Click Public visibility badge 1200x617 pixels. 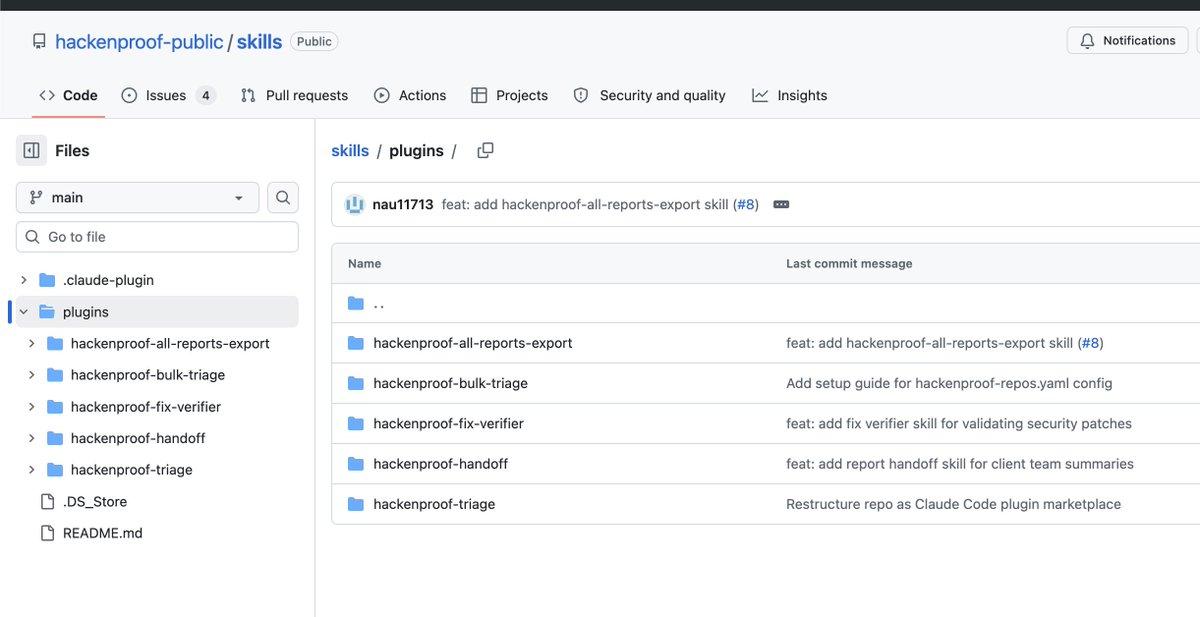(314, 42)
